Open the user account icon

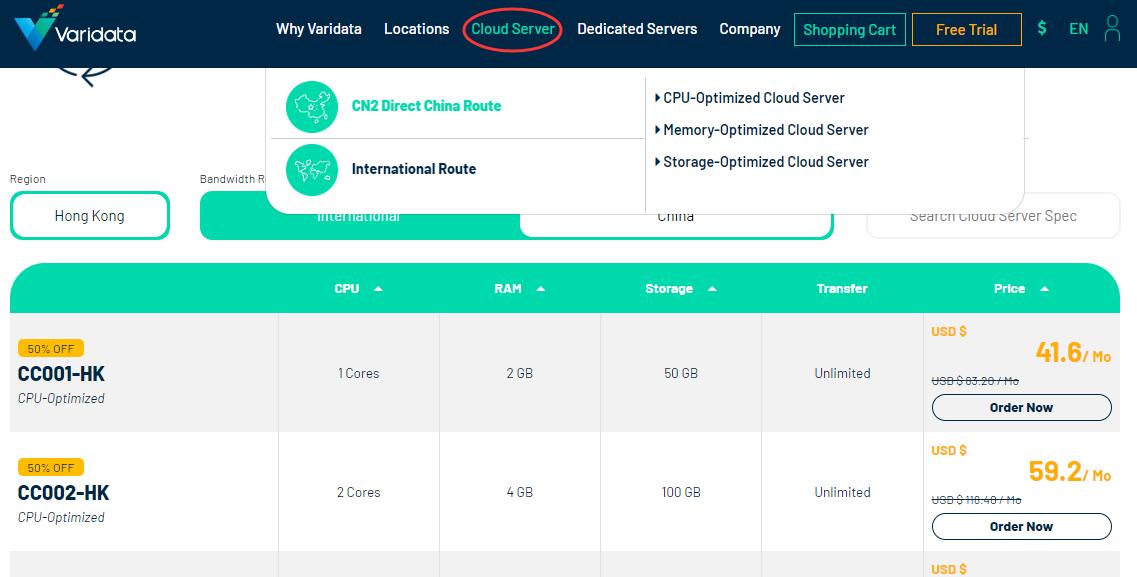tap(1112, 29)
